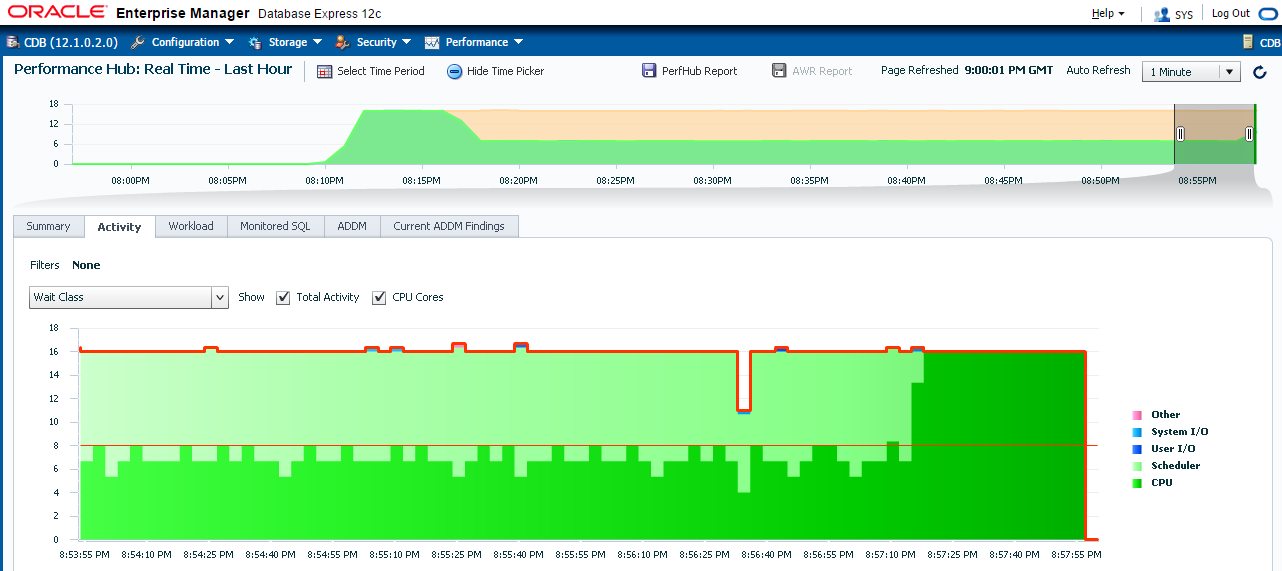
Task: Click the CDB container icon at far right
Action: 1247,42
